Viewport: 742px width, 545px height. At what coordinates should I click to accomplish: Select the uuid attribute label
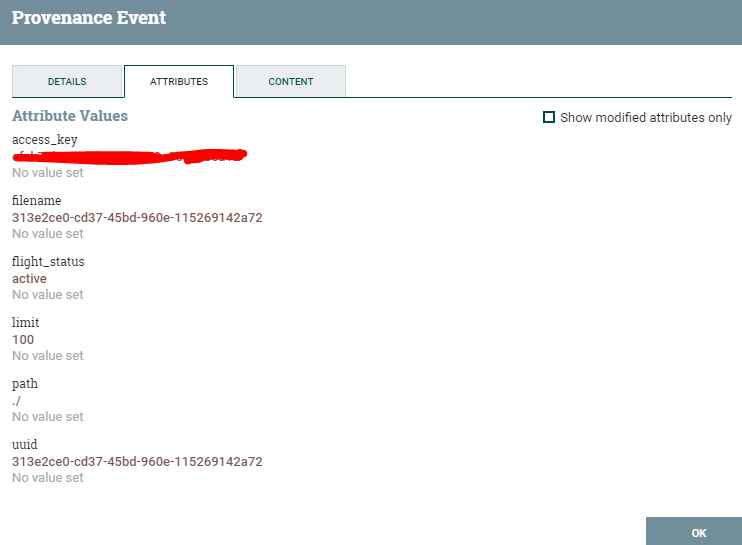(x=25, y=445)
